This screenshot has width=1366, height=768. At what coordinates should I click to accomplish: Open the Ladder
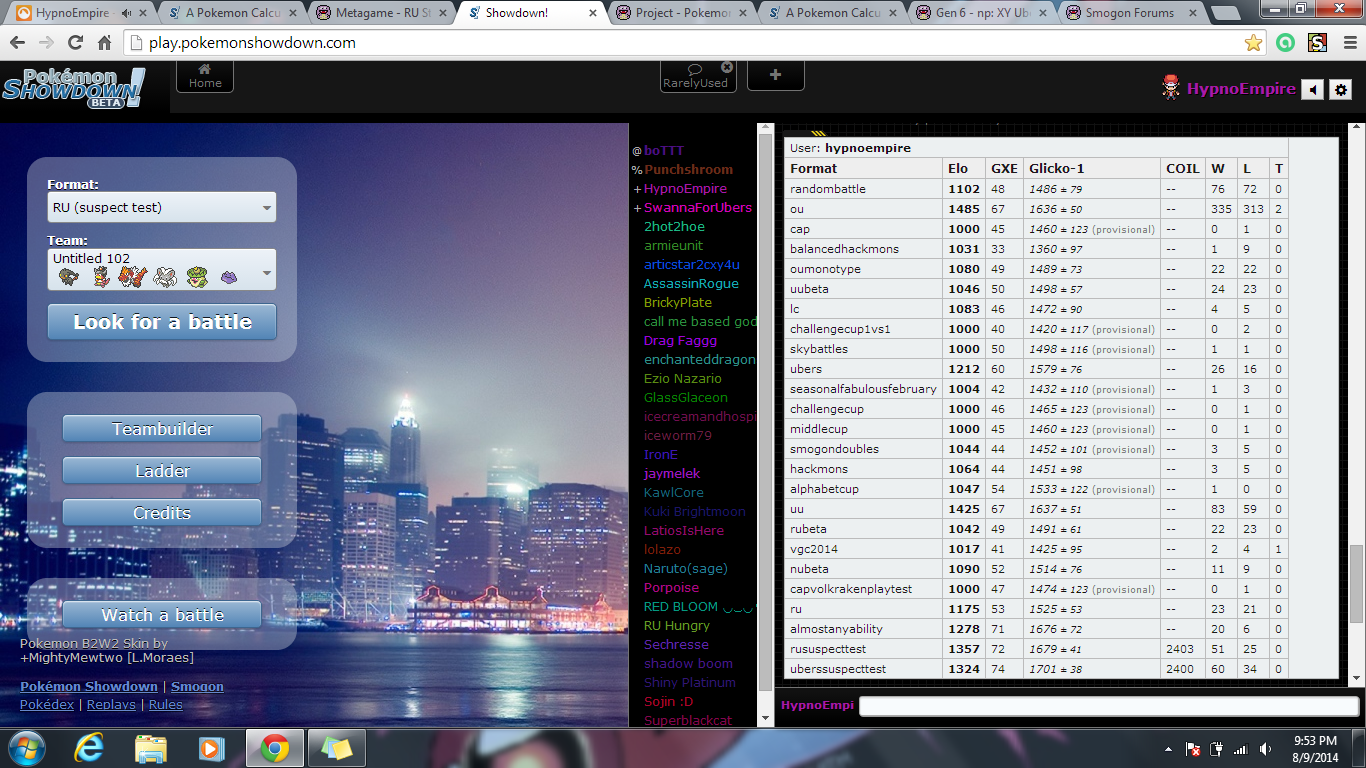[x=162, y=471]
